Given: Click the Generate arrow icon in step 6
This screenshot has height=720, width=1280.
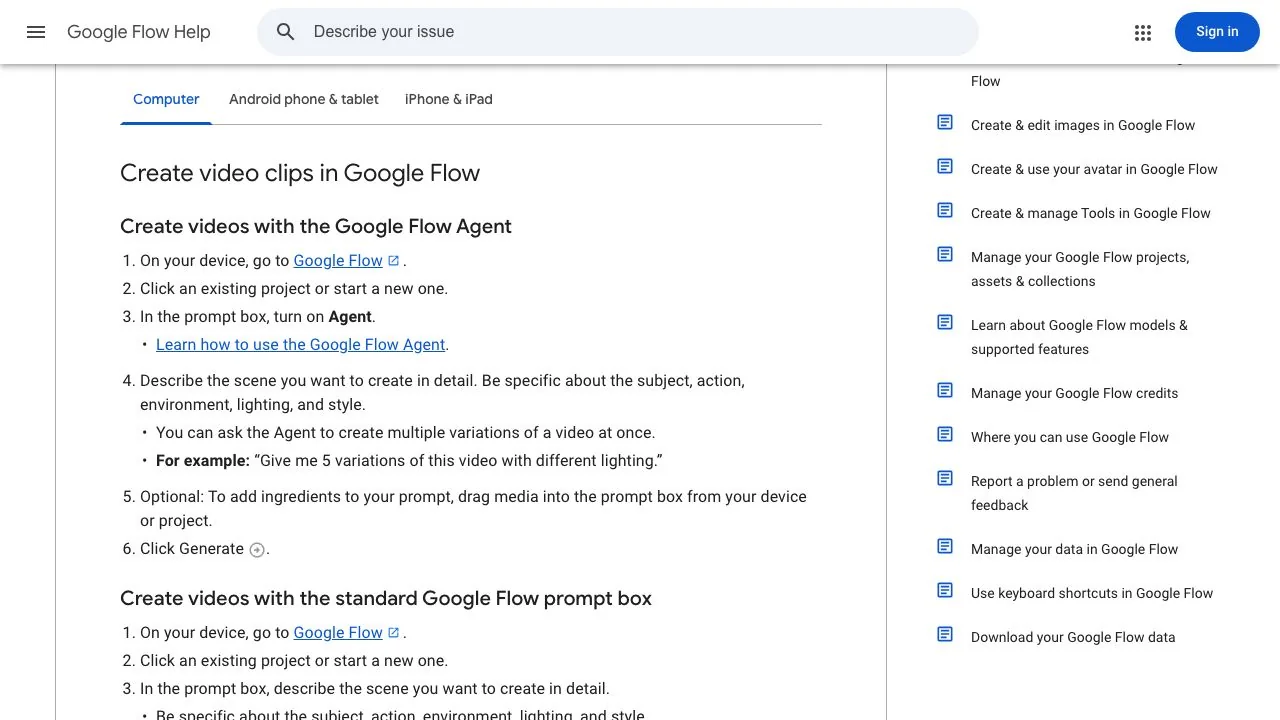Looking at the screenshot, I should point(257,550).
